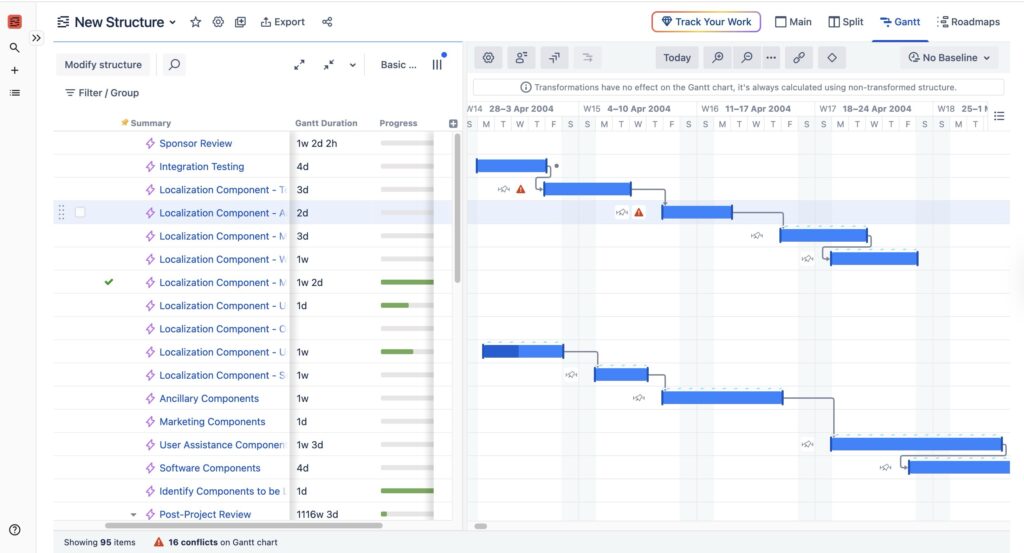Image resolution: width=1024 pixels, height=553 pixels.
Task: Zoom in on the Gantt timeline
Action: click(x=717, y=57)
